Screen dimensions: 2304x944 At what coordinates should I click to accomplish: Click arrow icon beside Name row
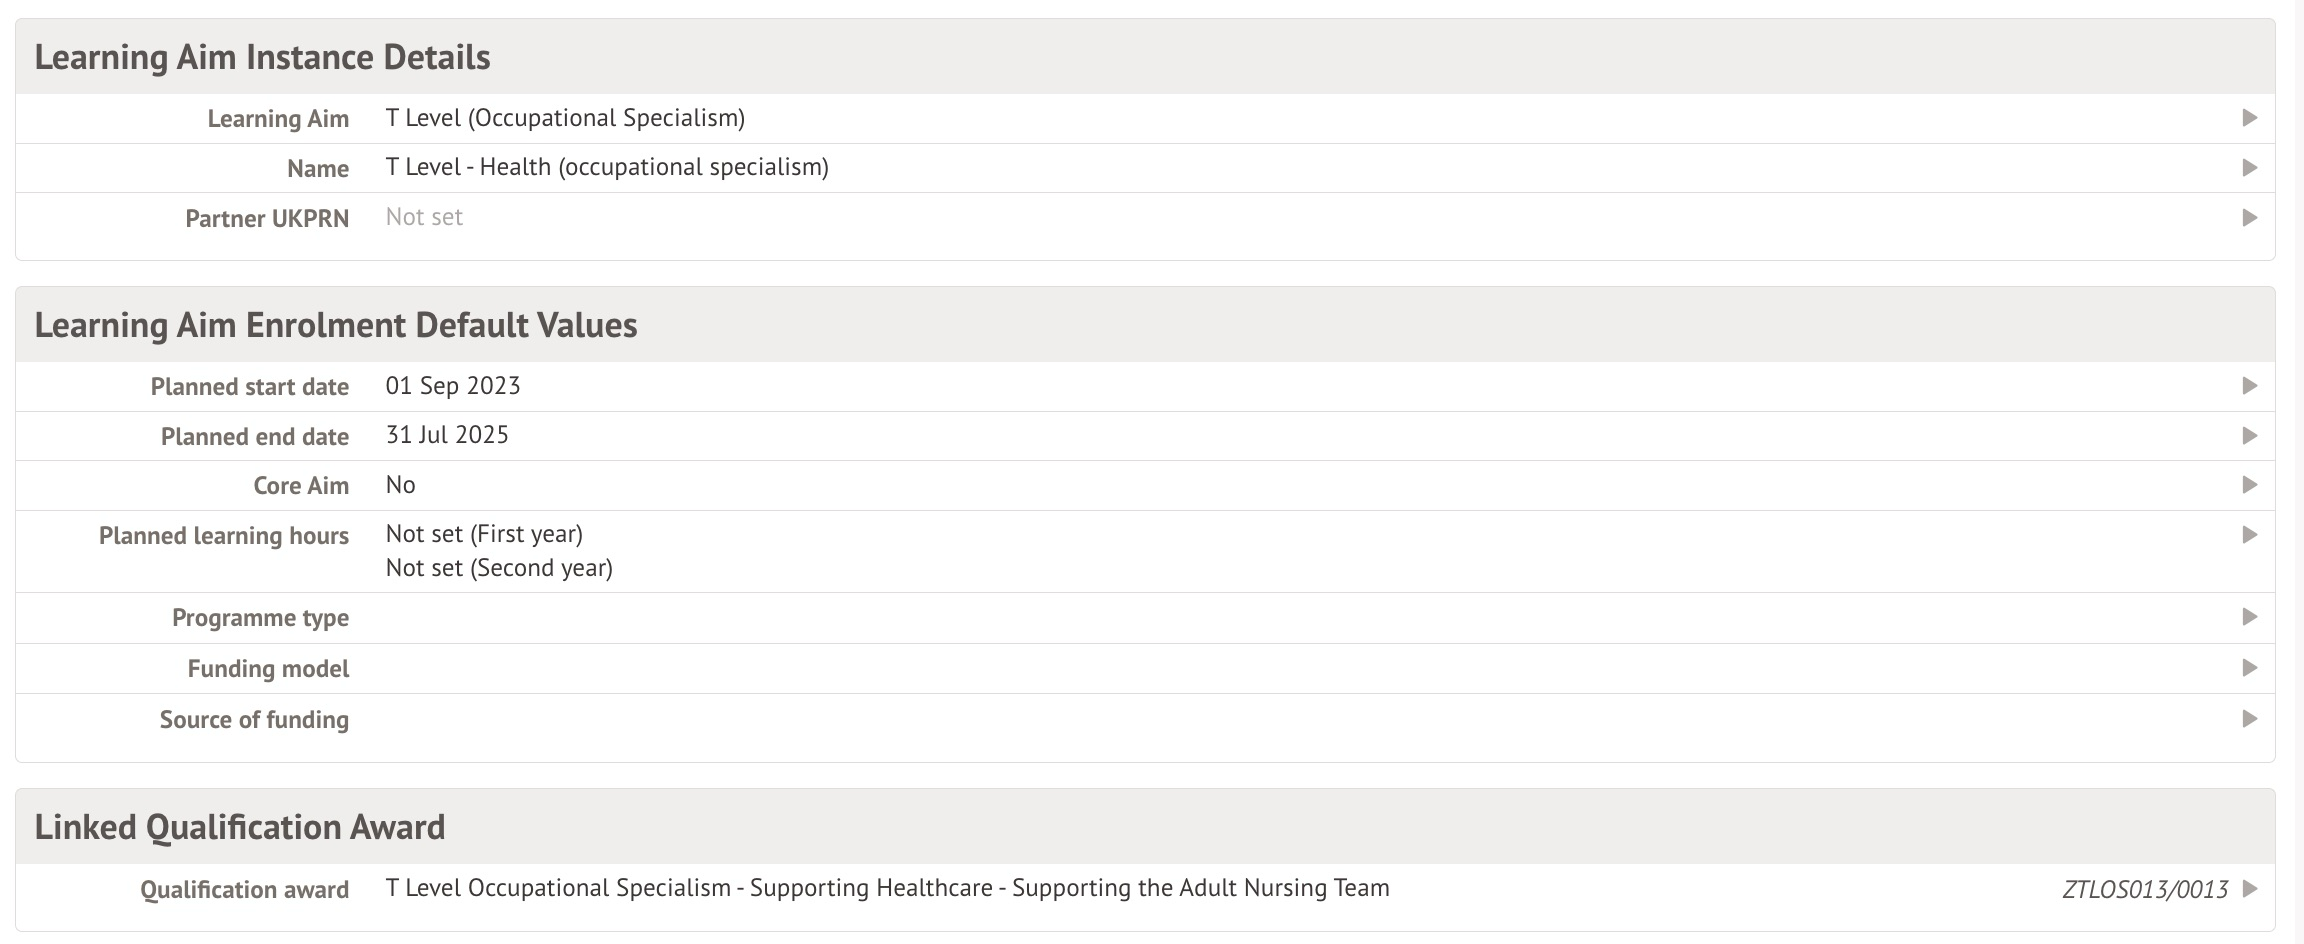2250,167
